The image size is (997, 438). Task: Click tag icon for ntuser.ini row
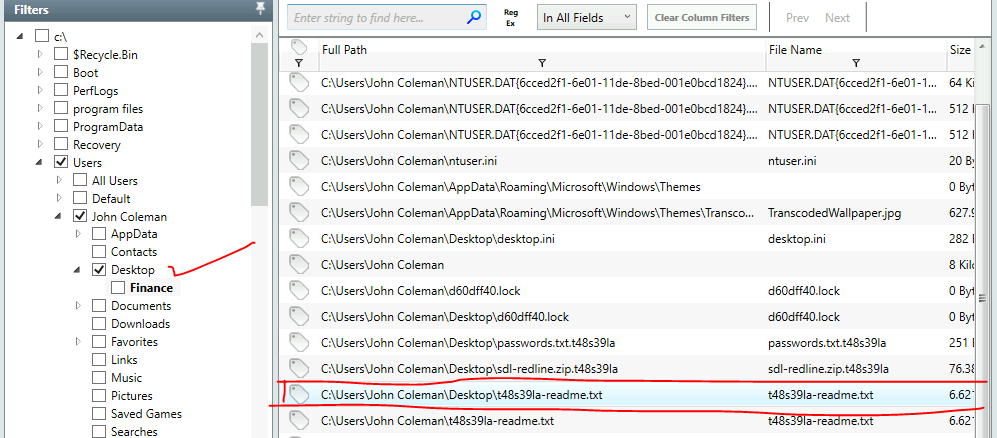298,160
